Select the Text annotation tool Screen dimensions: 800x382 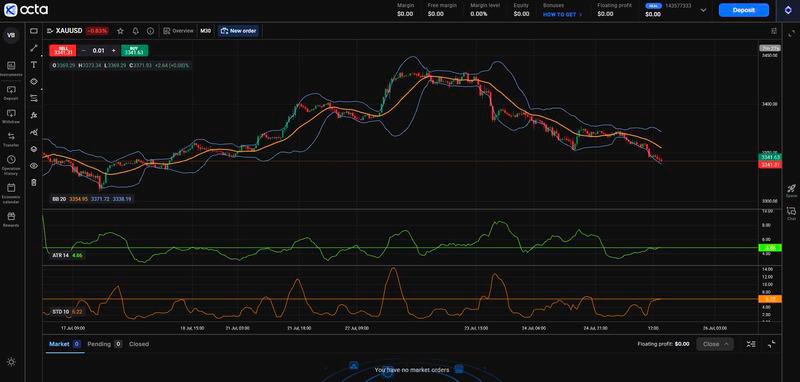click(x=34, y=65)
